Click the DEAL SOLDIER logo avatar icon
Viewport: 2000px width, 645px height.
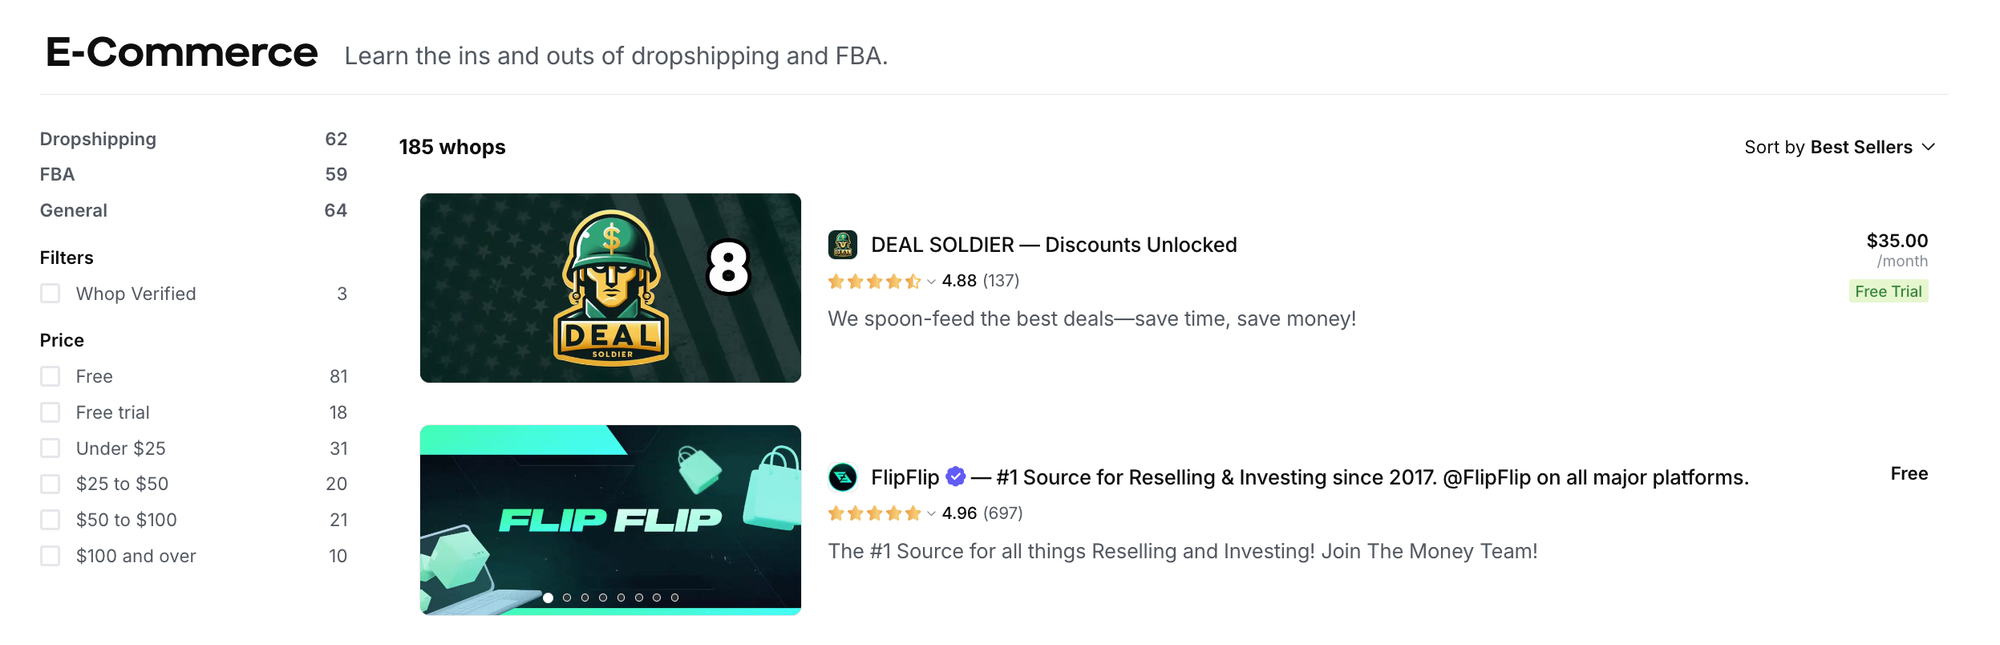pyautogui.click(x=843, y=244)
